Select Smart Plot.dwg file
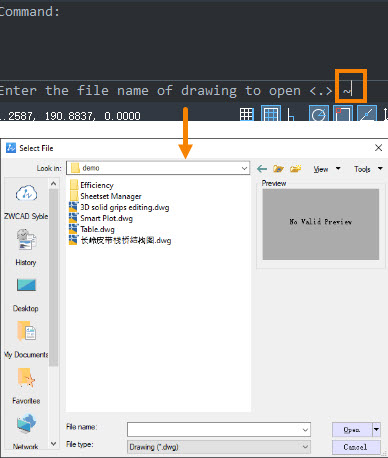Screen dimensions: 388x458 101,218
